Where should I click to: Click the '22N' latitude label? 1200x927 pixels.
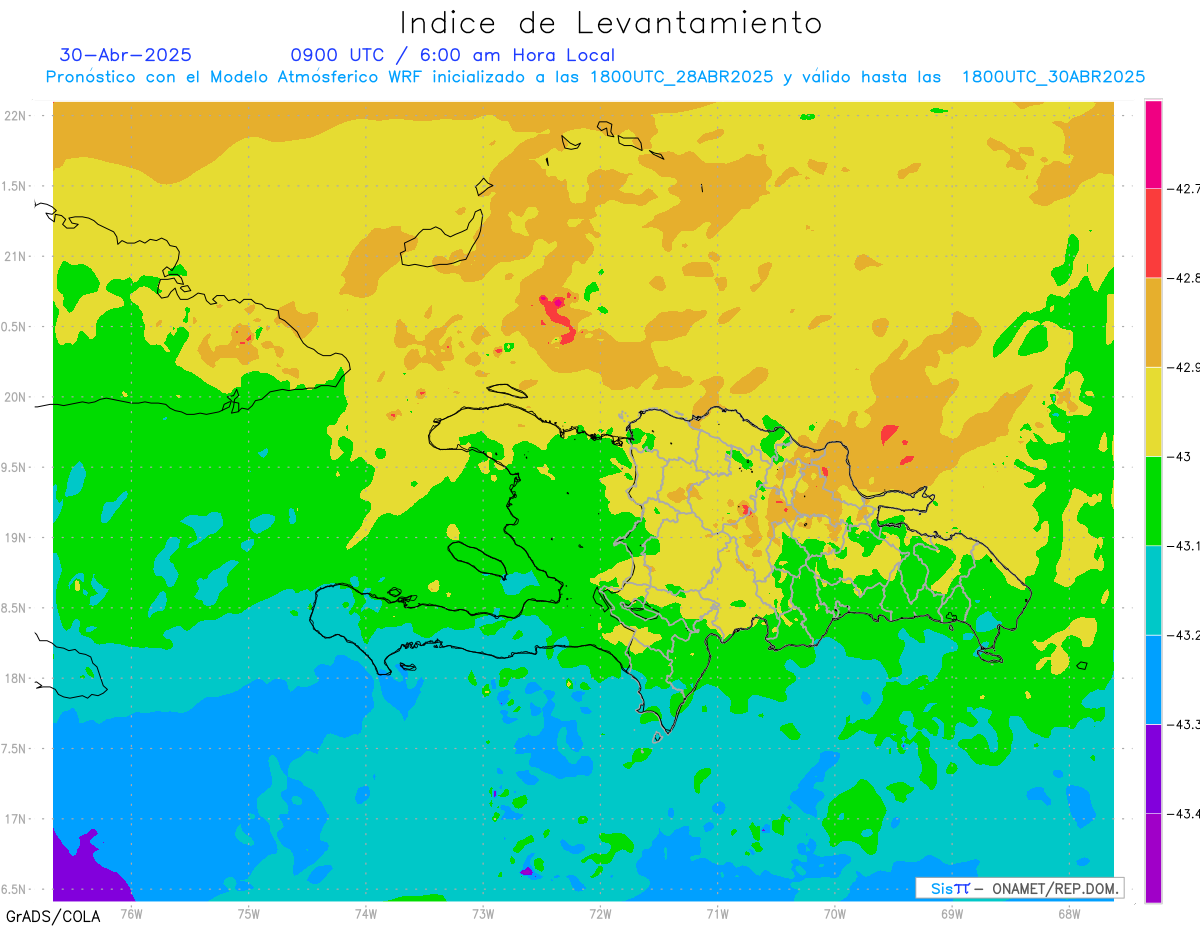pos(16,115)
